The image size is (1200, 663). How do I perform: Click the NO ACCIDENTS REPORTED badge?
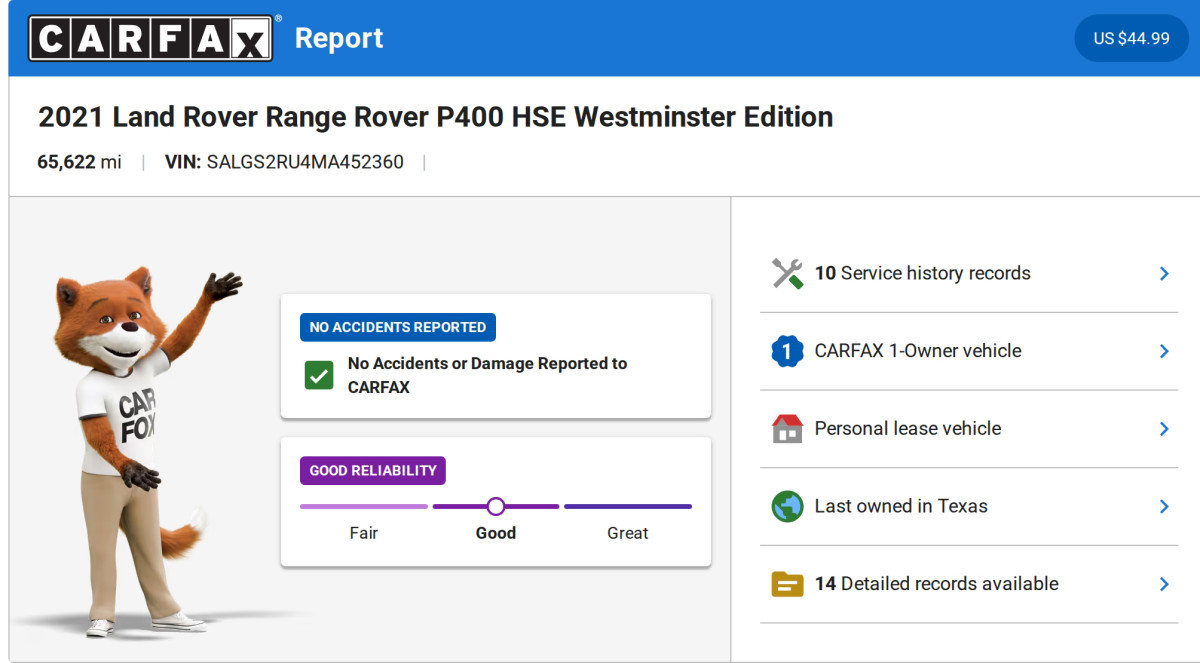(397, 327)
